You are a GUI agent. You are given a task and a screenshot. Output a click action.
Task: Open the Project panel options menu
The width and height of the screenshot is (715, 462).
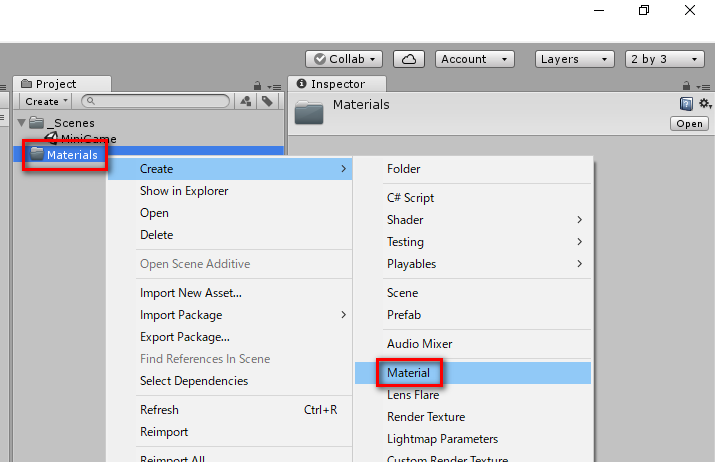(x=275, y=87)
